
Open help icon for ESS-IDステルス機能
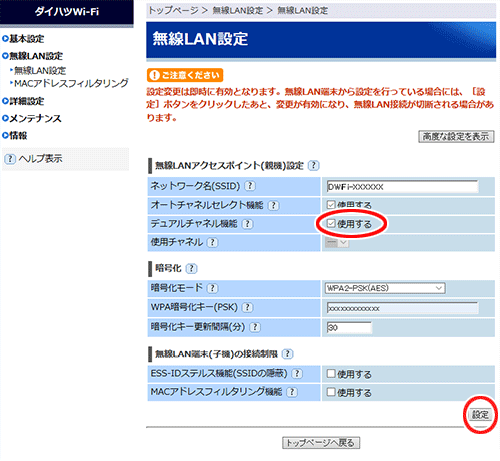[297, 374]
